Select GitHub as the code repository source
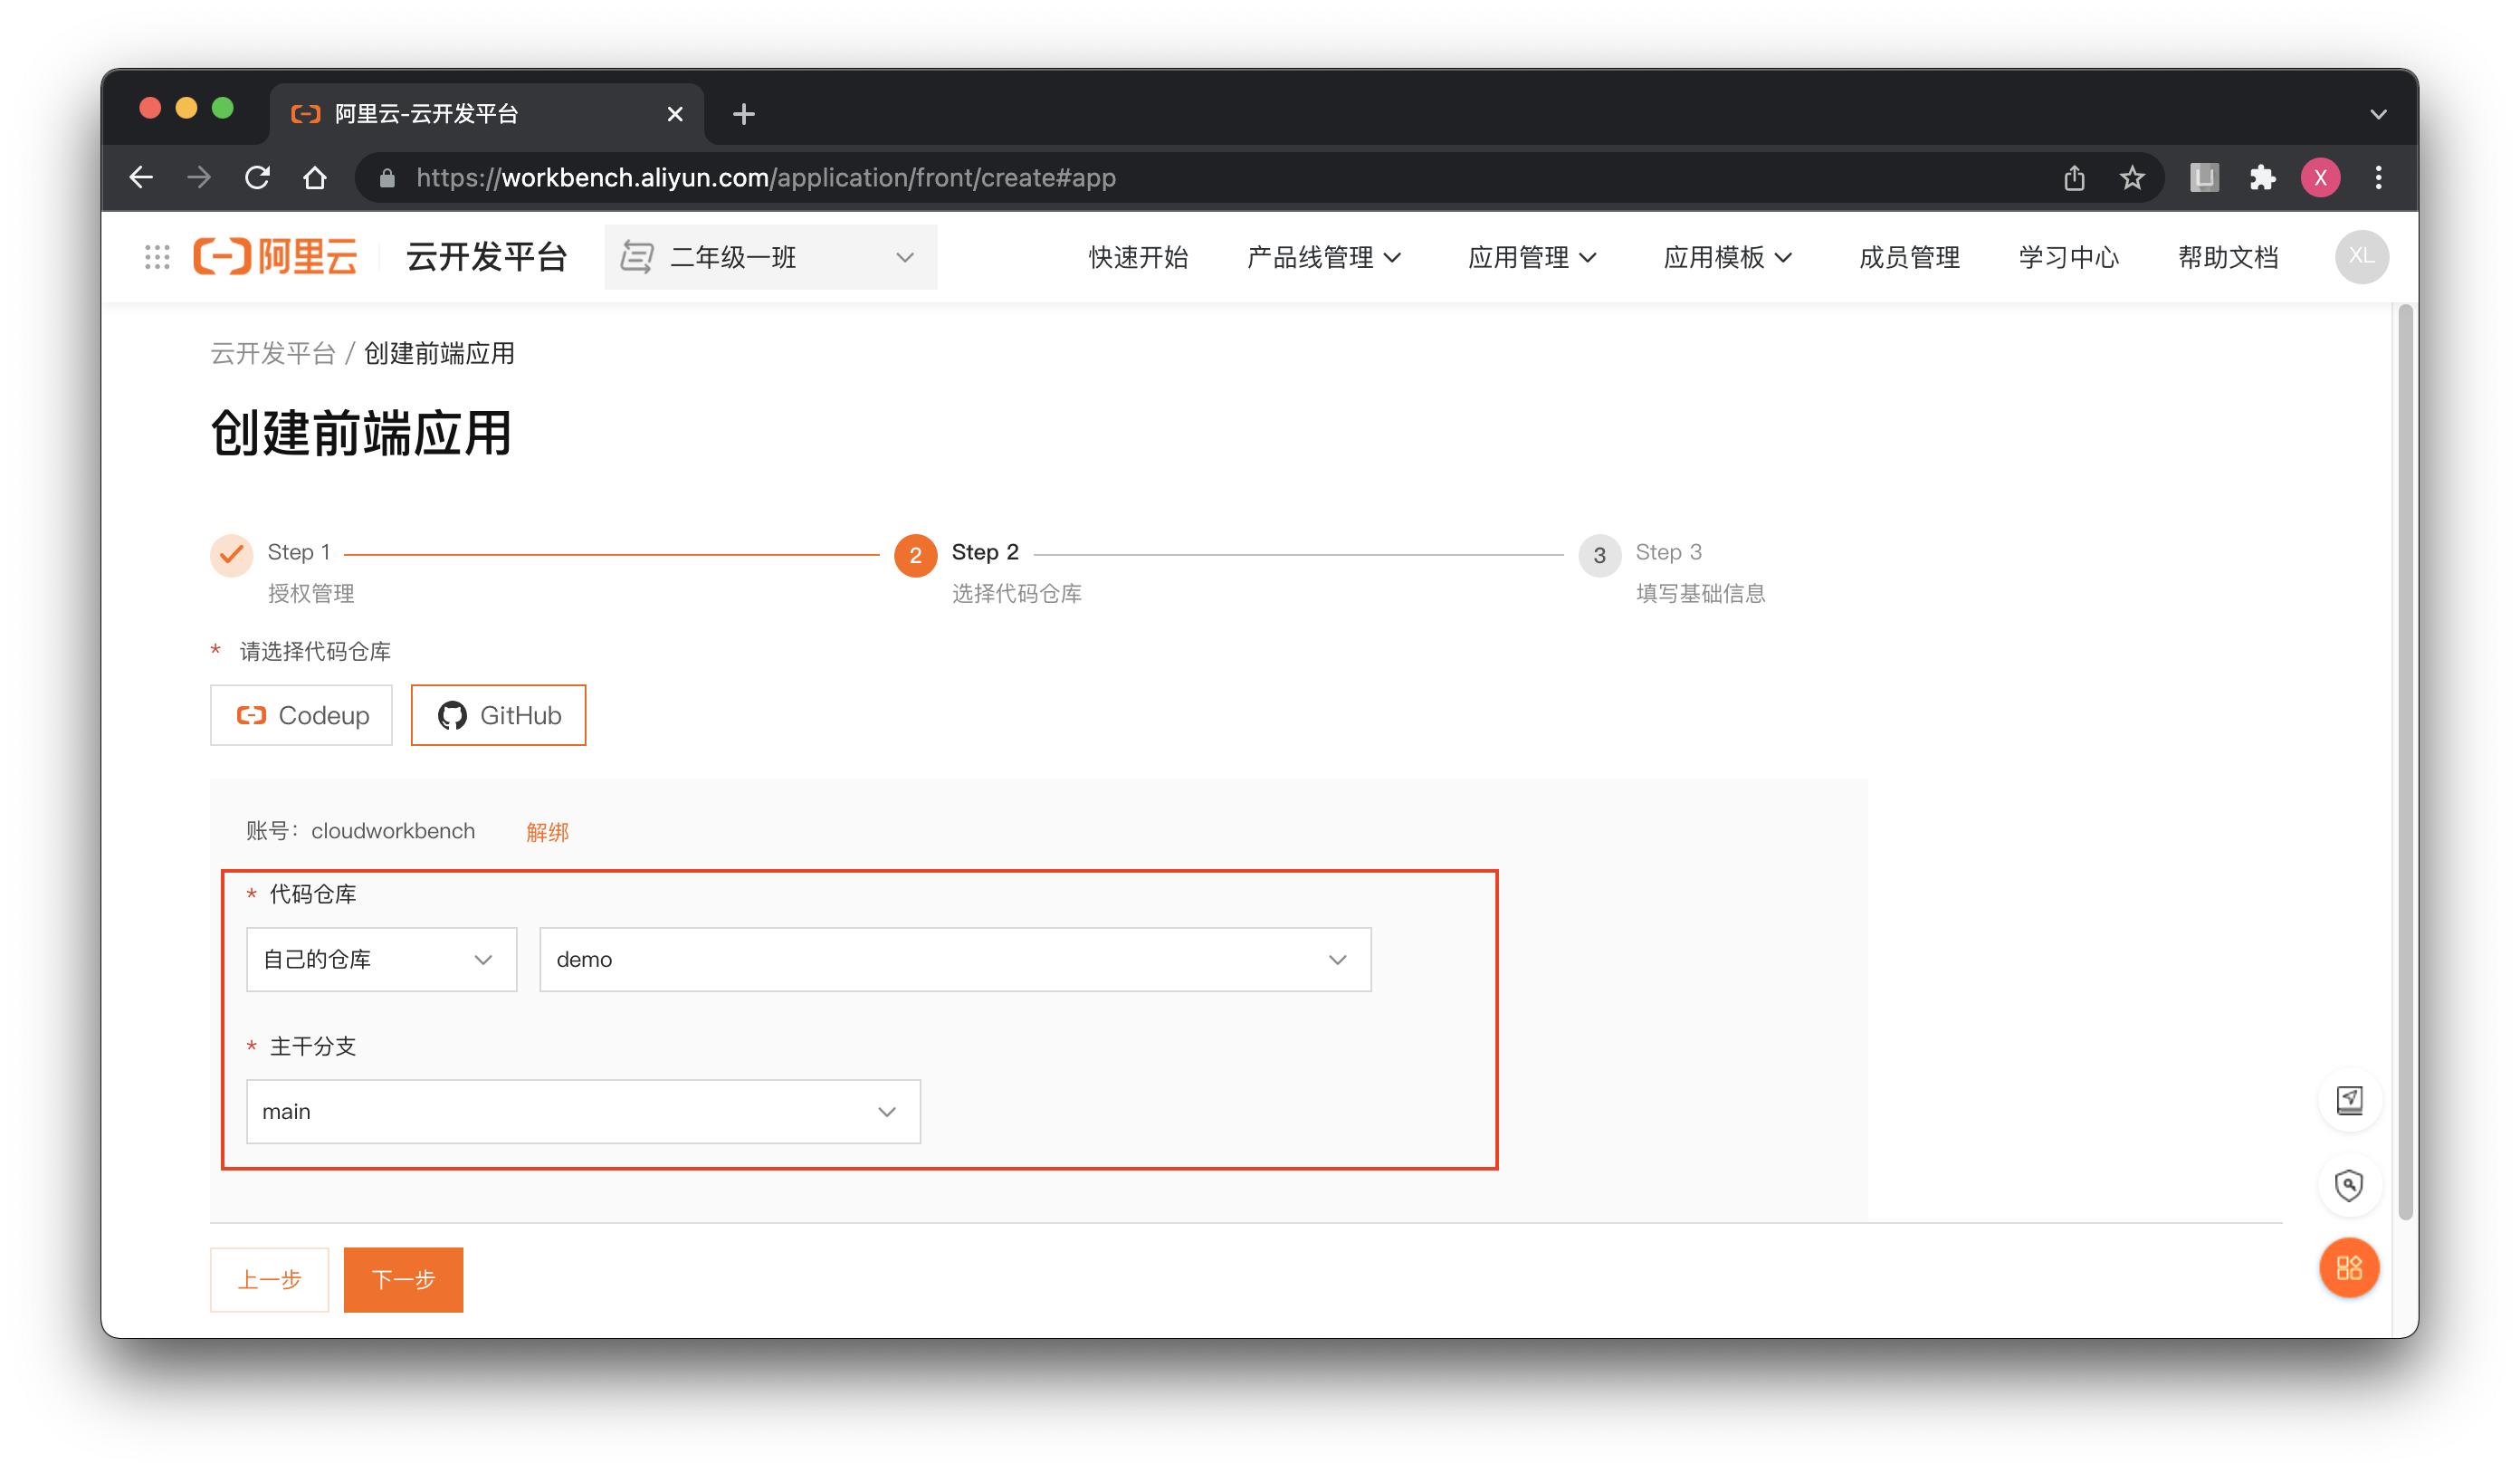2520x1472 pixels. [x=498, y=714]
